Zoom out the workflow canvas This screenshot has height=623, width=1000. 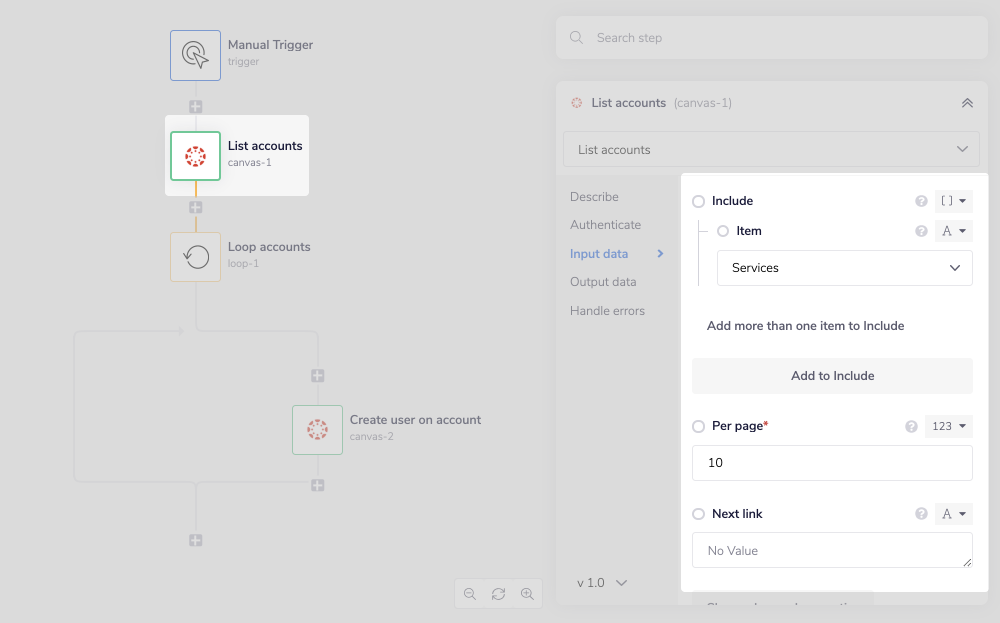[x=470, y=594]
